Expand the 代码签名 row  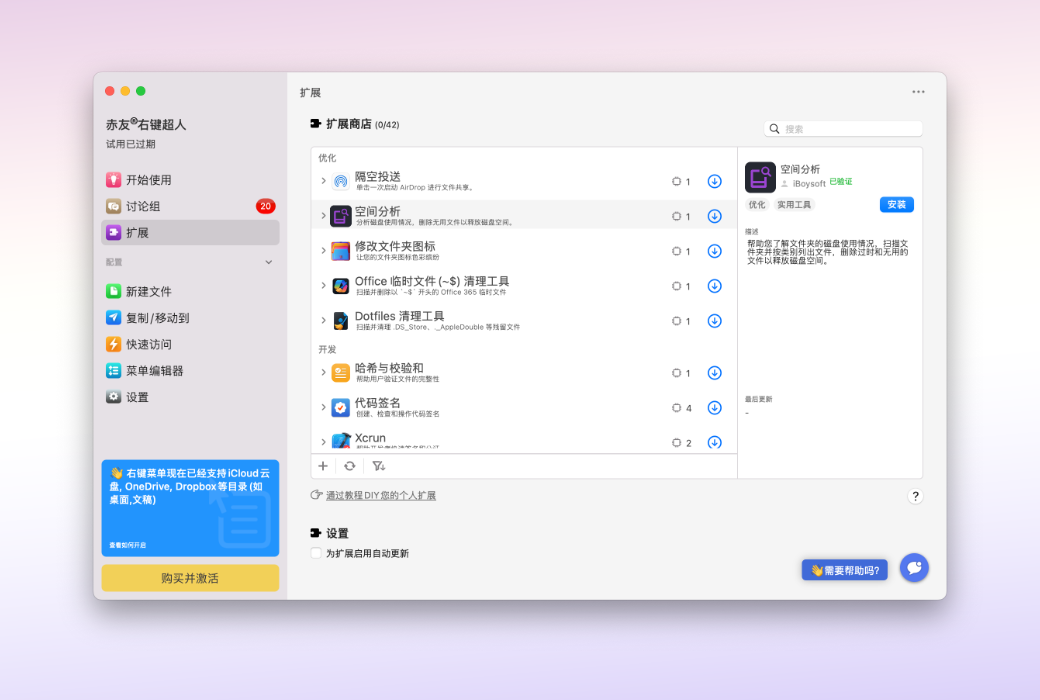[323, 407]
